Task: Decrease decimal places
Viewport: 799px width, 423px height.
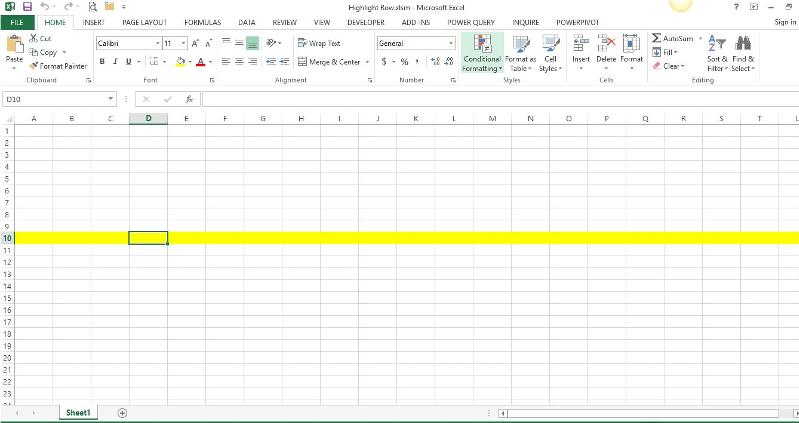Action: pyautogui.click(x=448, y=62)
